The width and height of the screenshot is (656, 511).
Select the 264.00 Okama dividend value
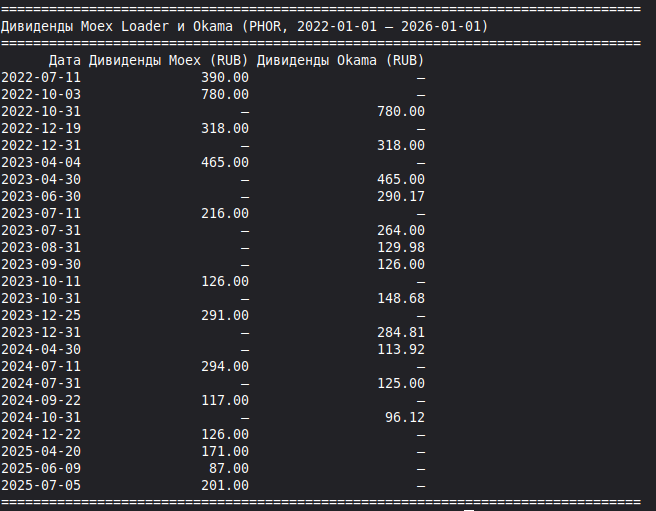tap(400, 230)
